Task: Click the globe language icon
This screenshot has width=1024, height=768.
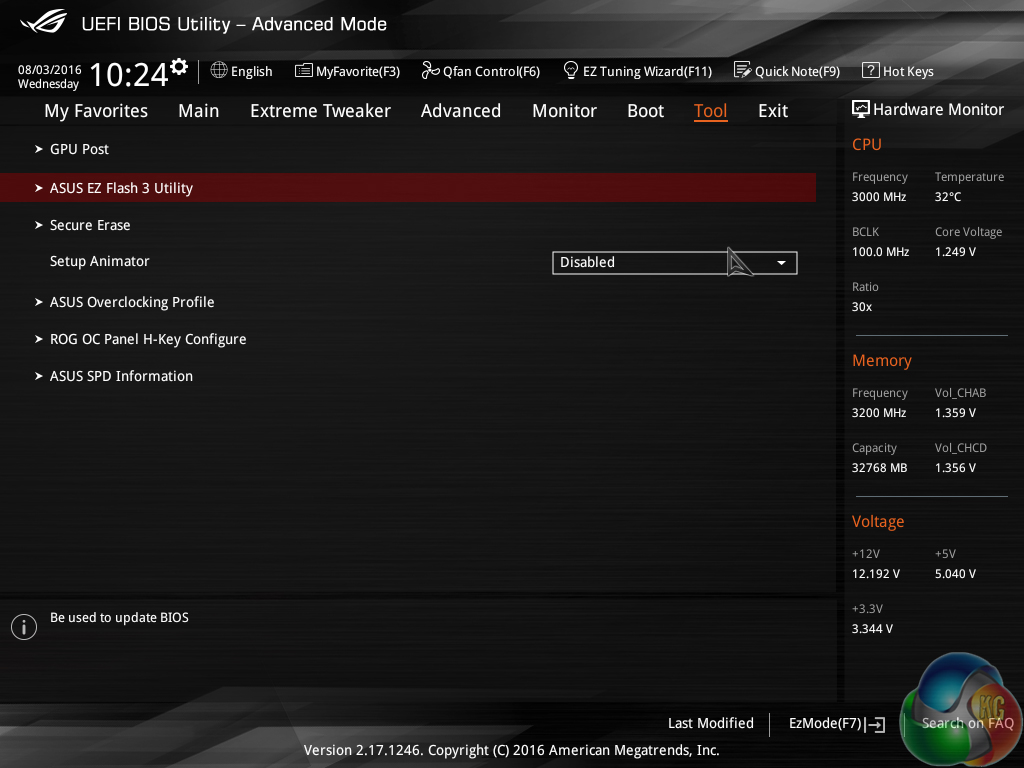Action: point(219,70)
